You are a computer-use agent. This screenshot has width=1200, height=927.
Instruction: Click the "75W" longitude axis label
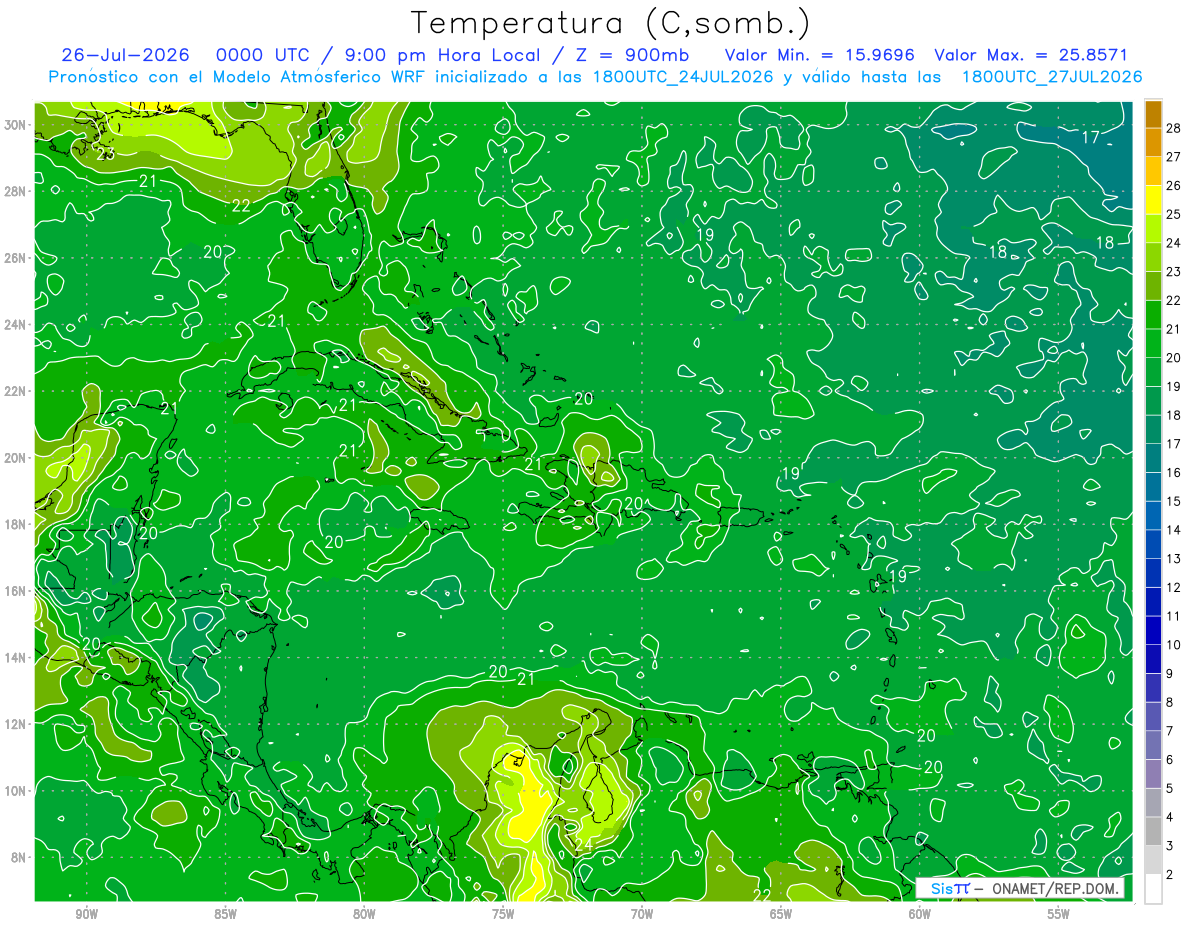(503, 913)
